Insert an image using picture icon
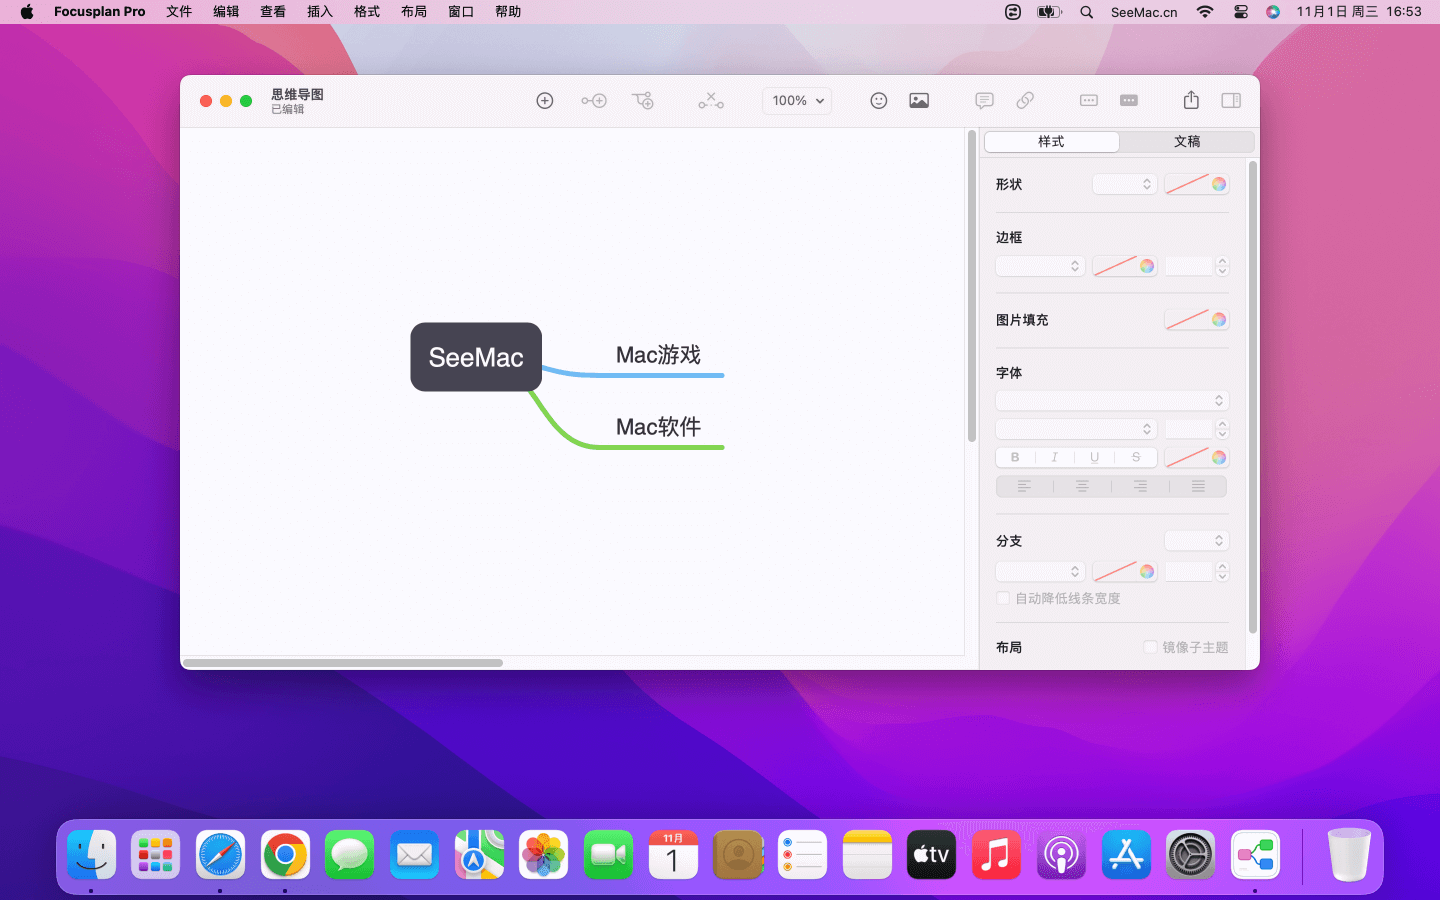The height and width of the screenshot is (900, 1440). click(919, 101)
